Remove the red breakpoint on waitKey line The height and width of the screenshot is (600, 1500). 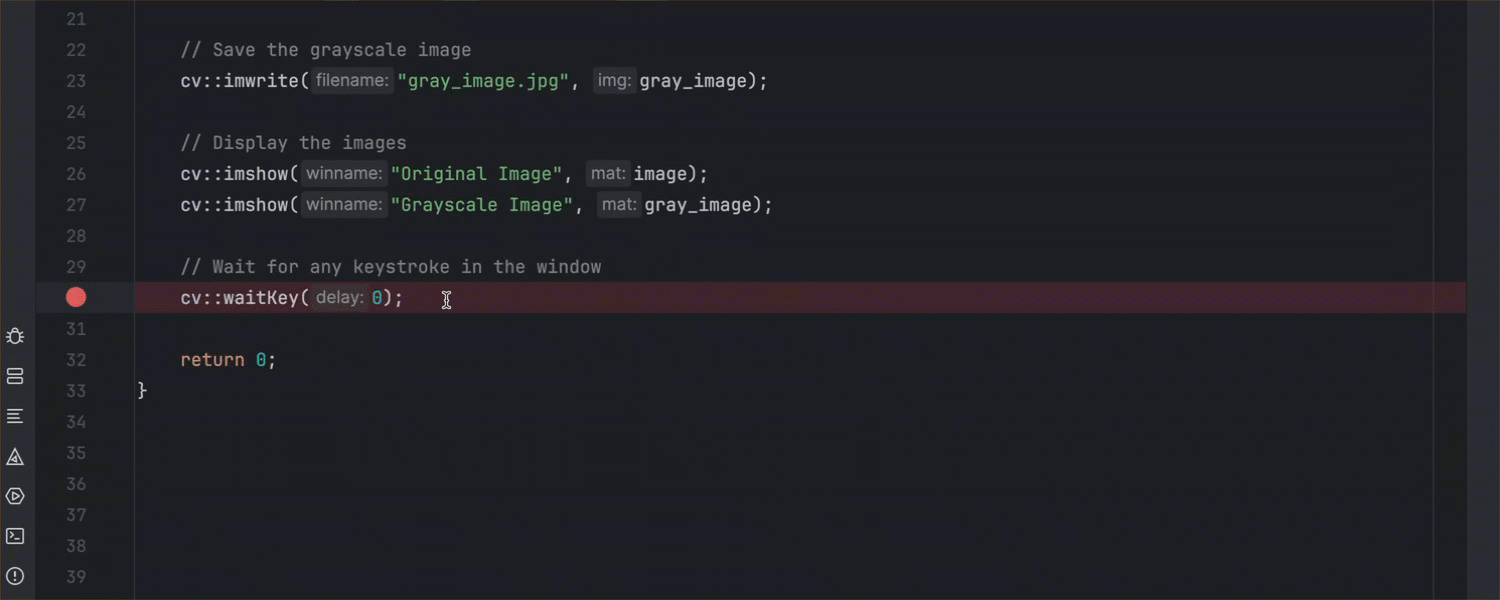click(76, 297)
